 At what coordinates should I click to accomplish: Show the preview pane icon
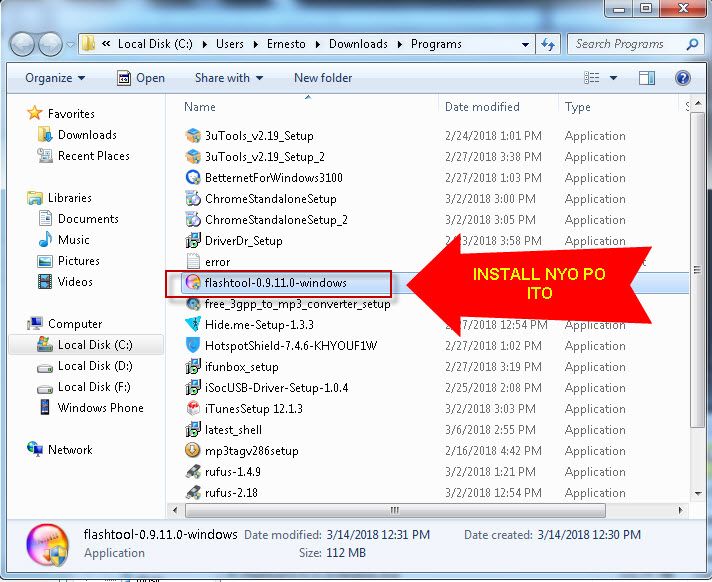pos(647,78)
